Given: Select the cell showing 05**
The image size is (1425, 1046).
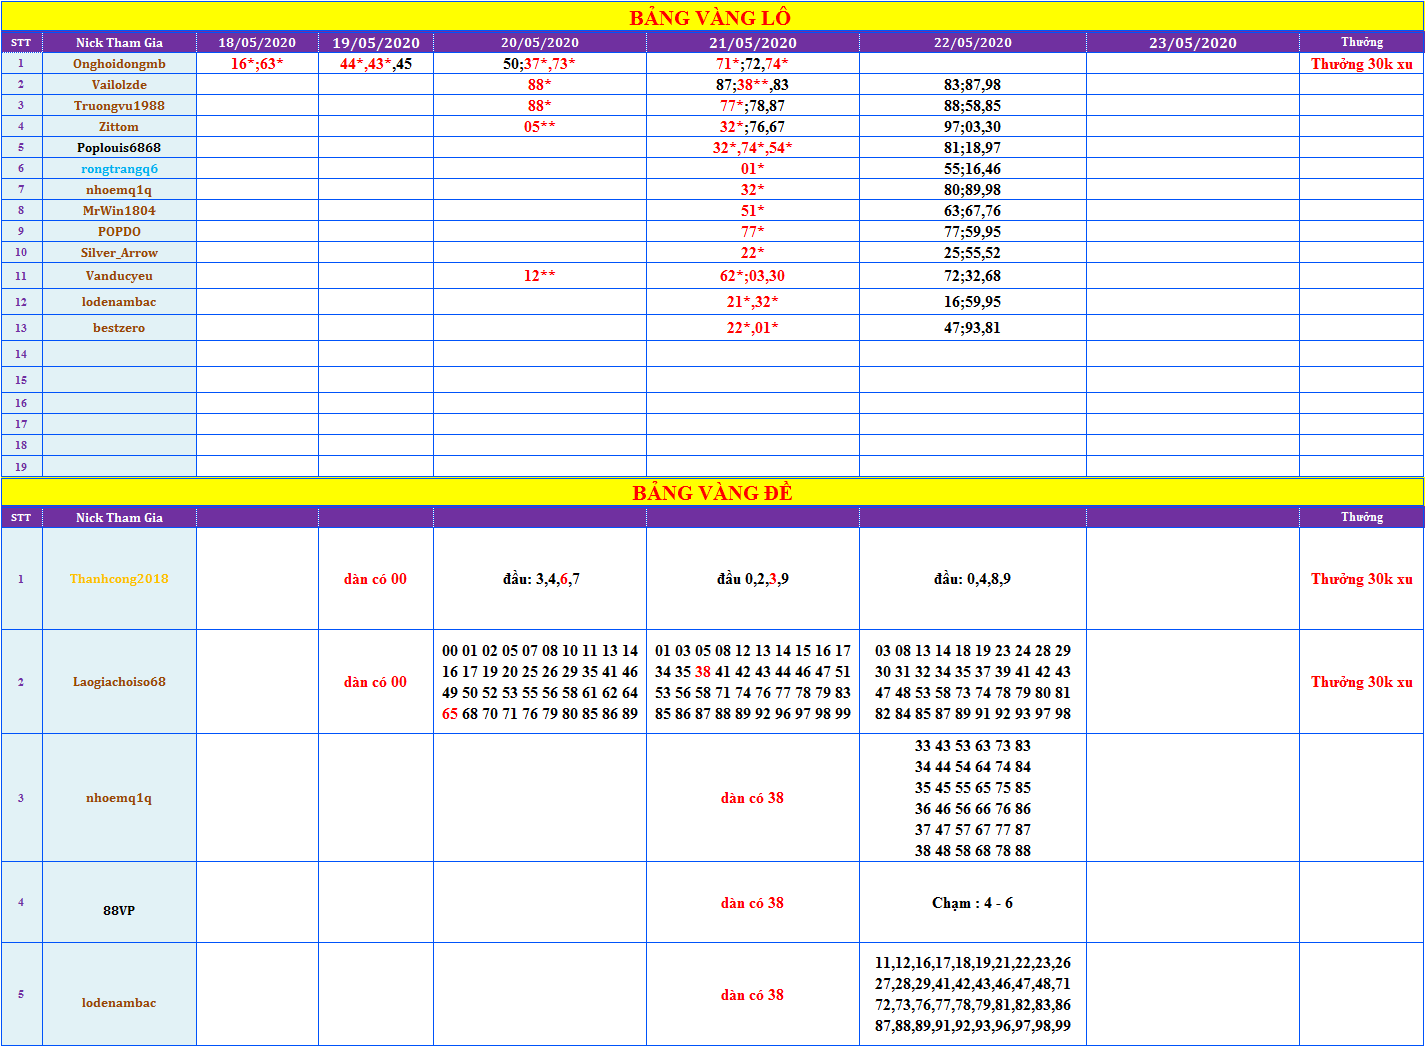Looking at the screenshot, I should 539,127.
